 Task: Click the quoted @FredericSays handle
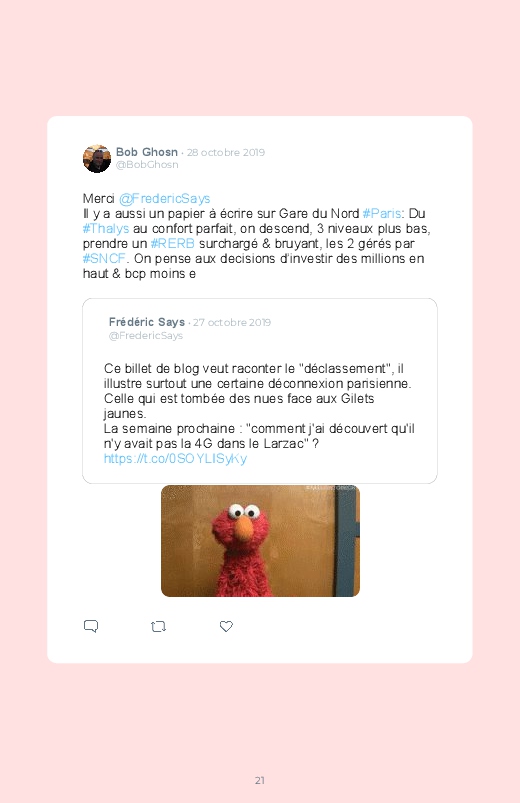point(146,335)
